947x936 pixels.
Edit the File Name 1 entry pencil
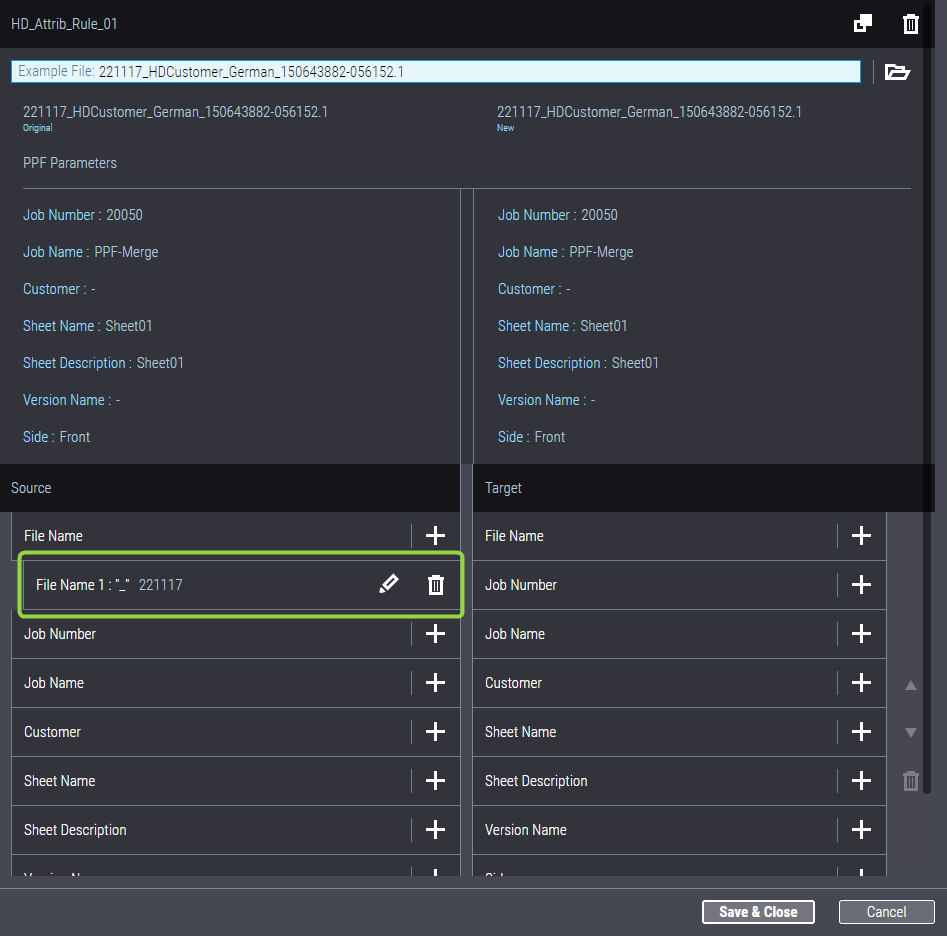click(388, 585)
